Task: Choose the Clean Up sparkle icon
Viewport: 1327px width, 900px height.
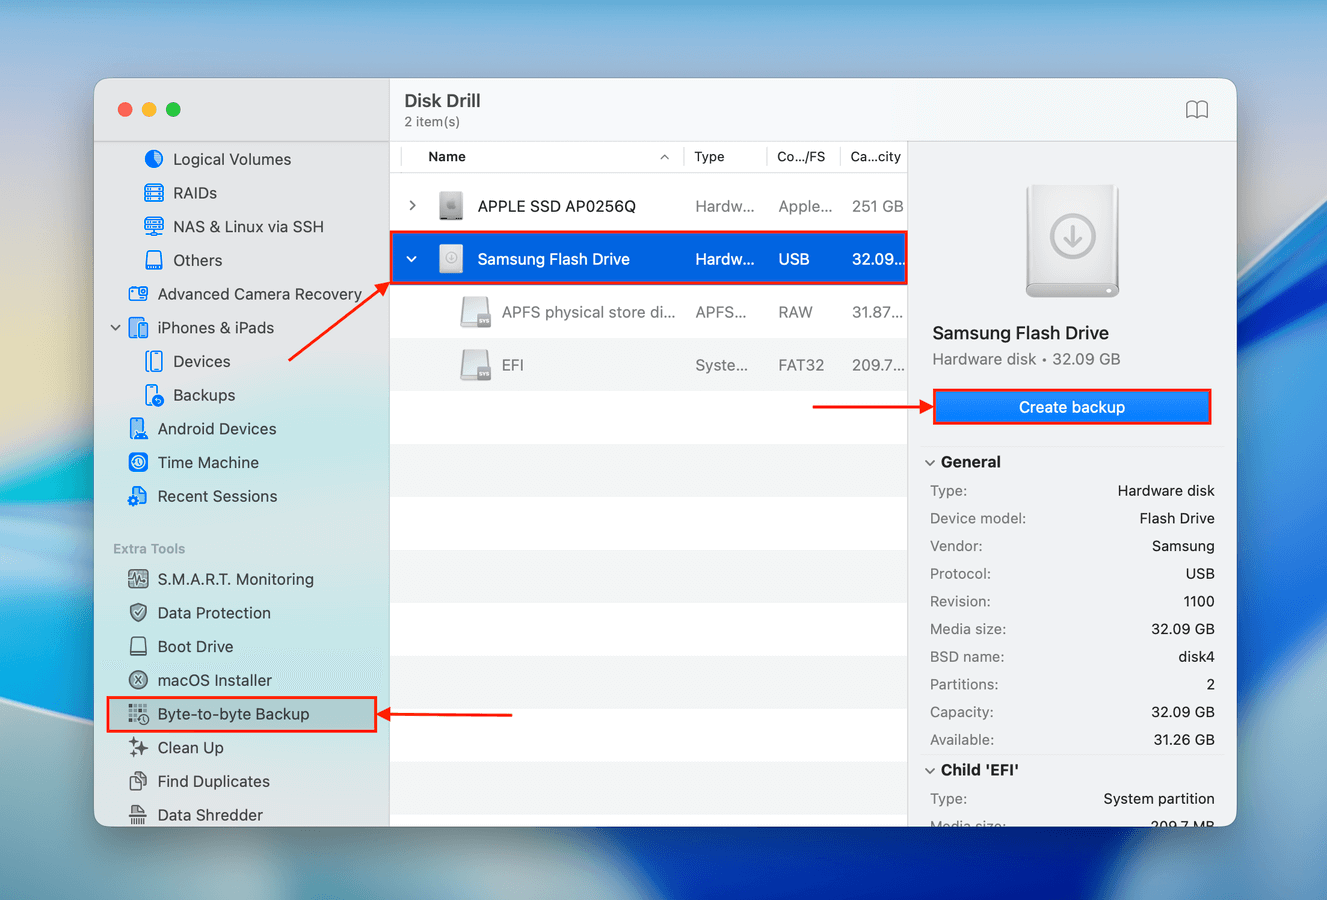Action: point(138,748)
